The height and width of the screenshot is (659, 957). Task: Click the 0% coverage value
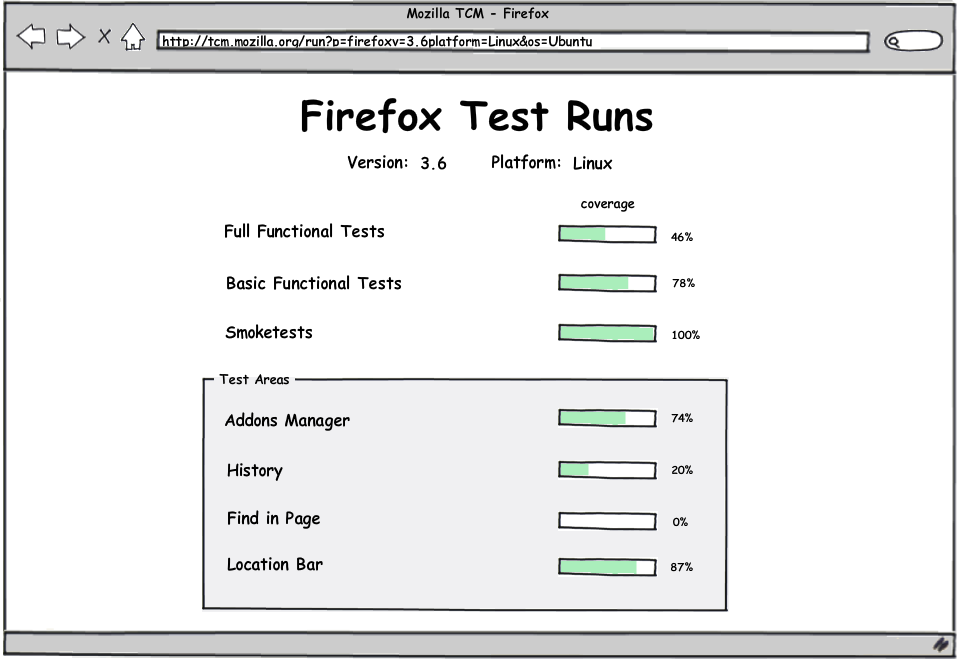click(x=680, y=522)
